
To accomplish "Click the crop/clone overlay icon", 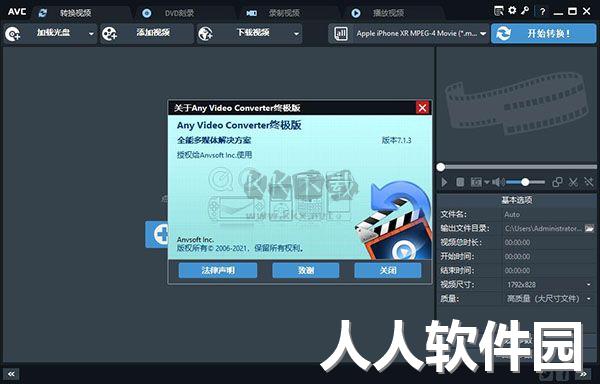I will 558,182.
